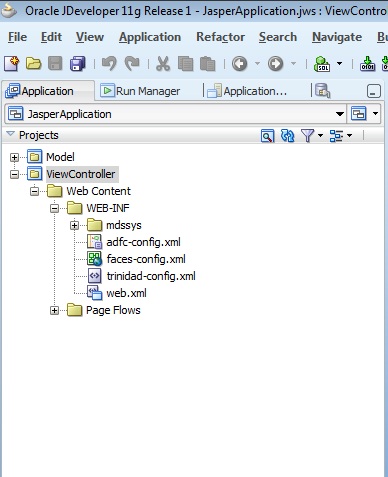Viewport: 388px width, 477px height.
Task: Click the Make binary build icon
Action: (367, 63)
